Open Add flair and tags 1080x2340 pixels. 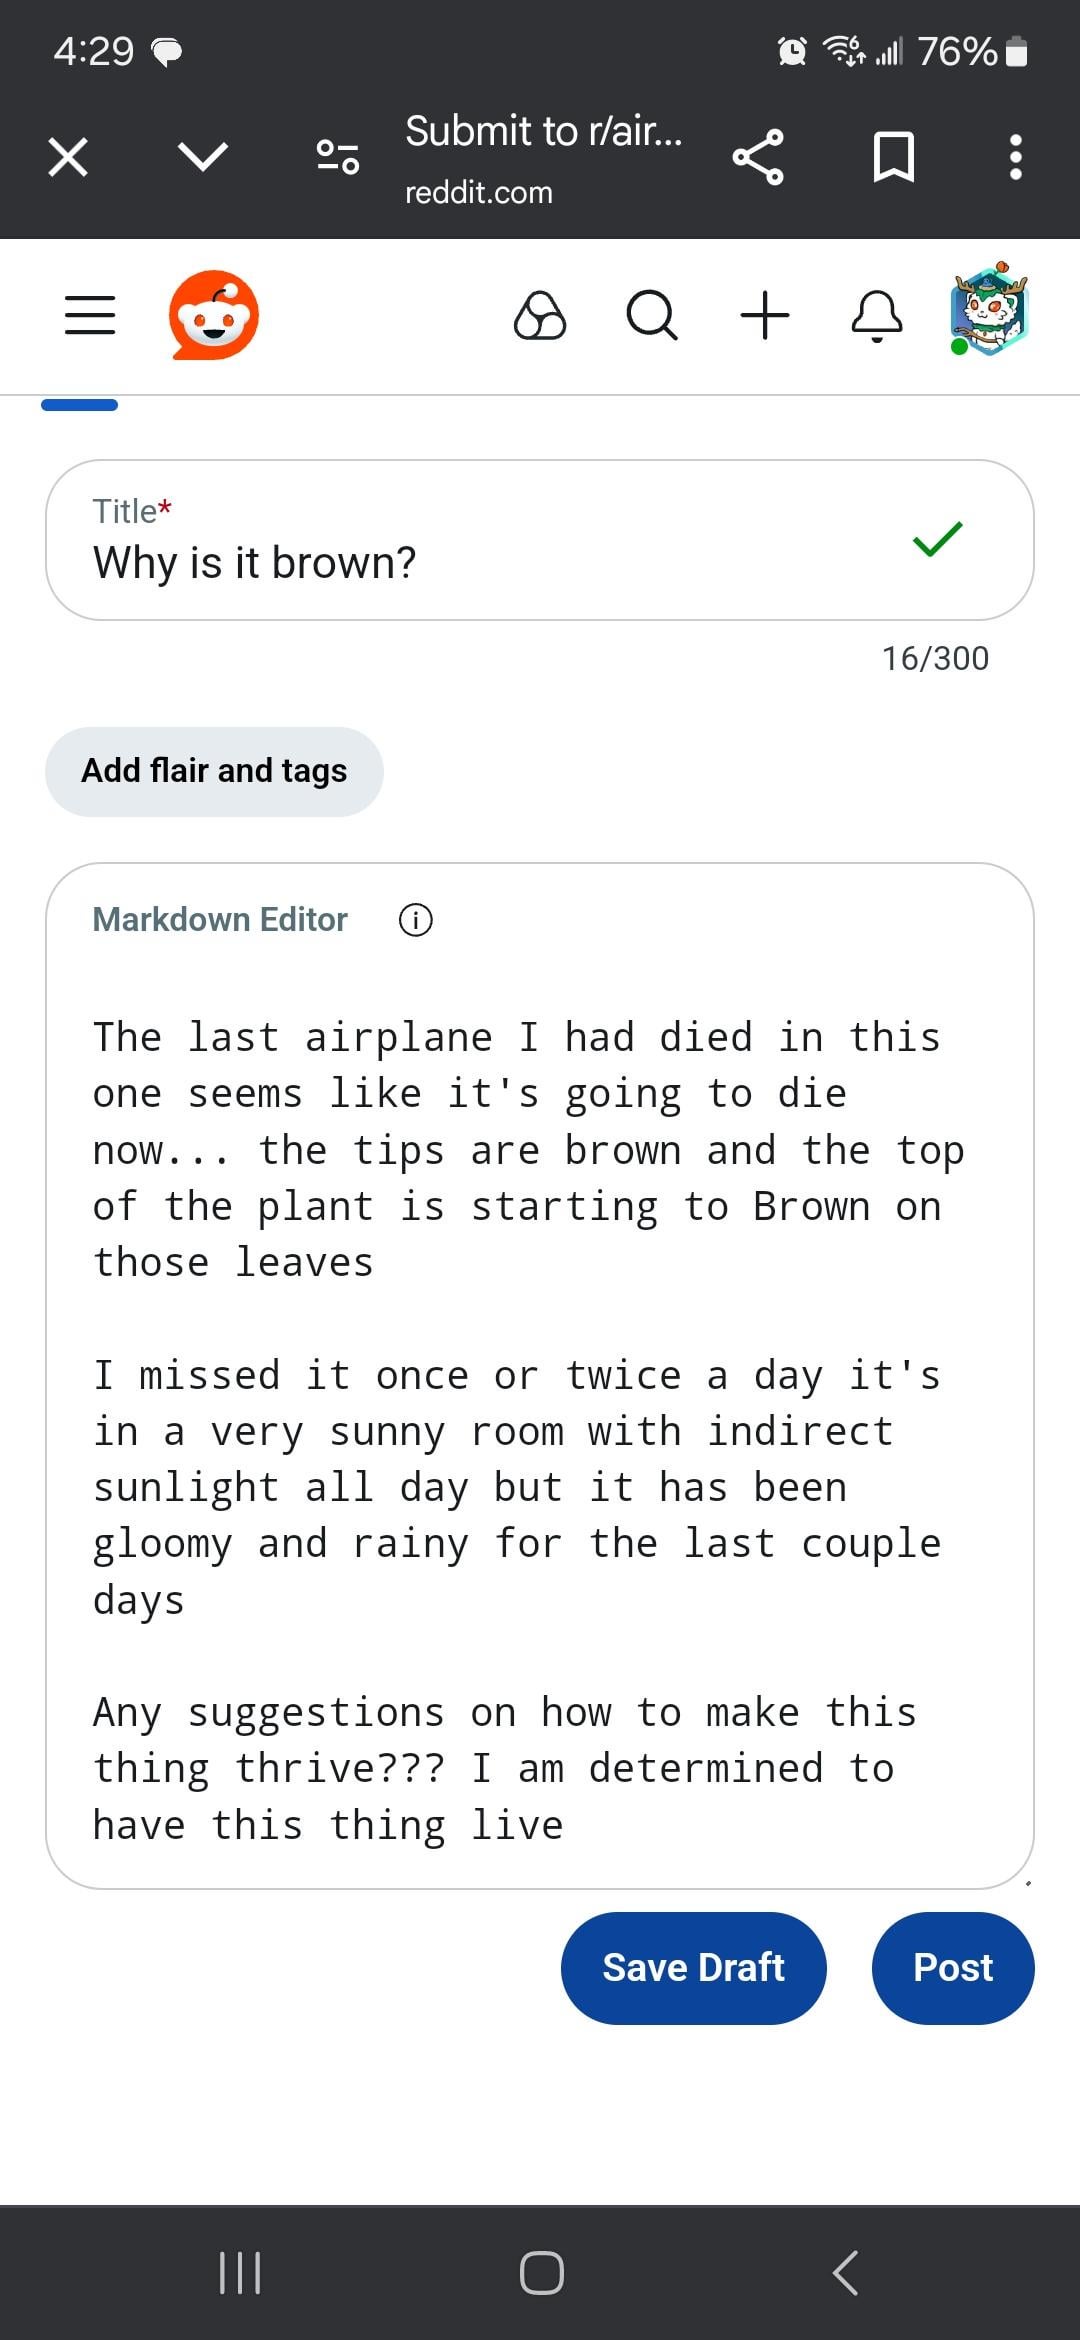pyautogui.click(x=214, y=771)
